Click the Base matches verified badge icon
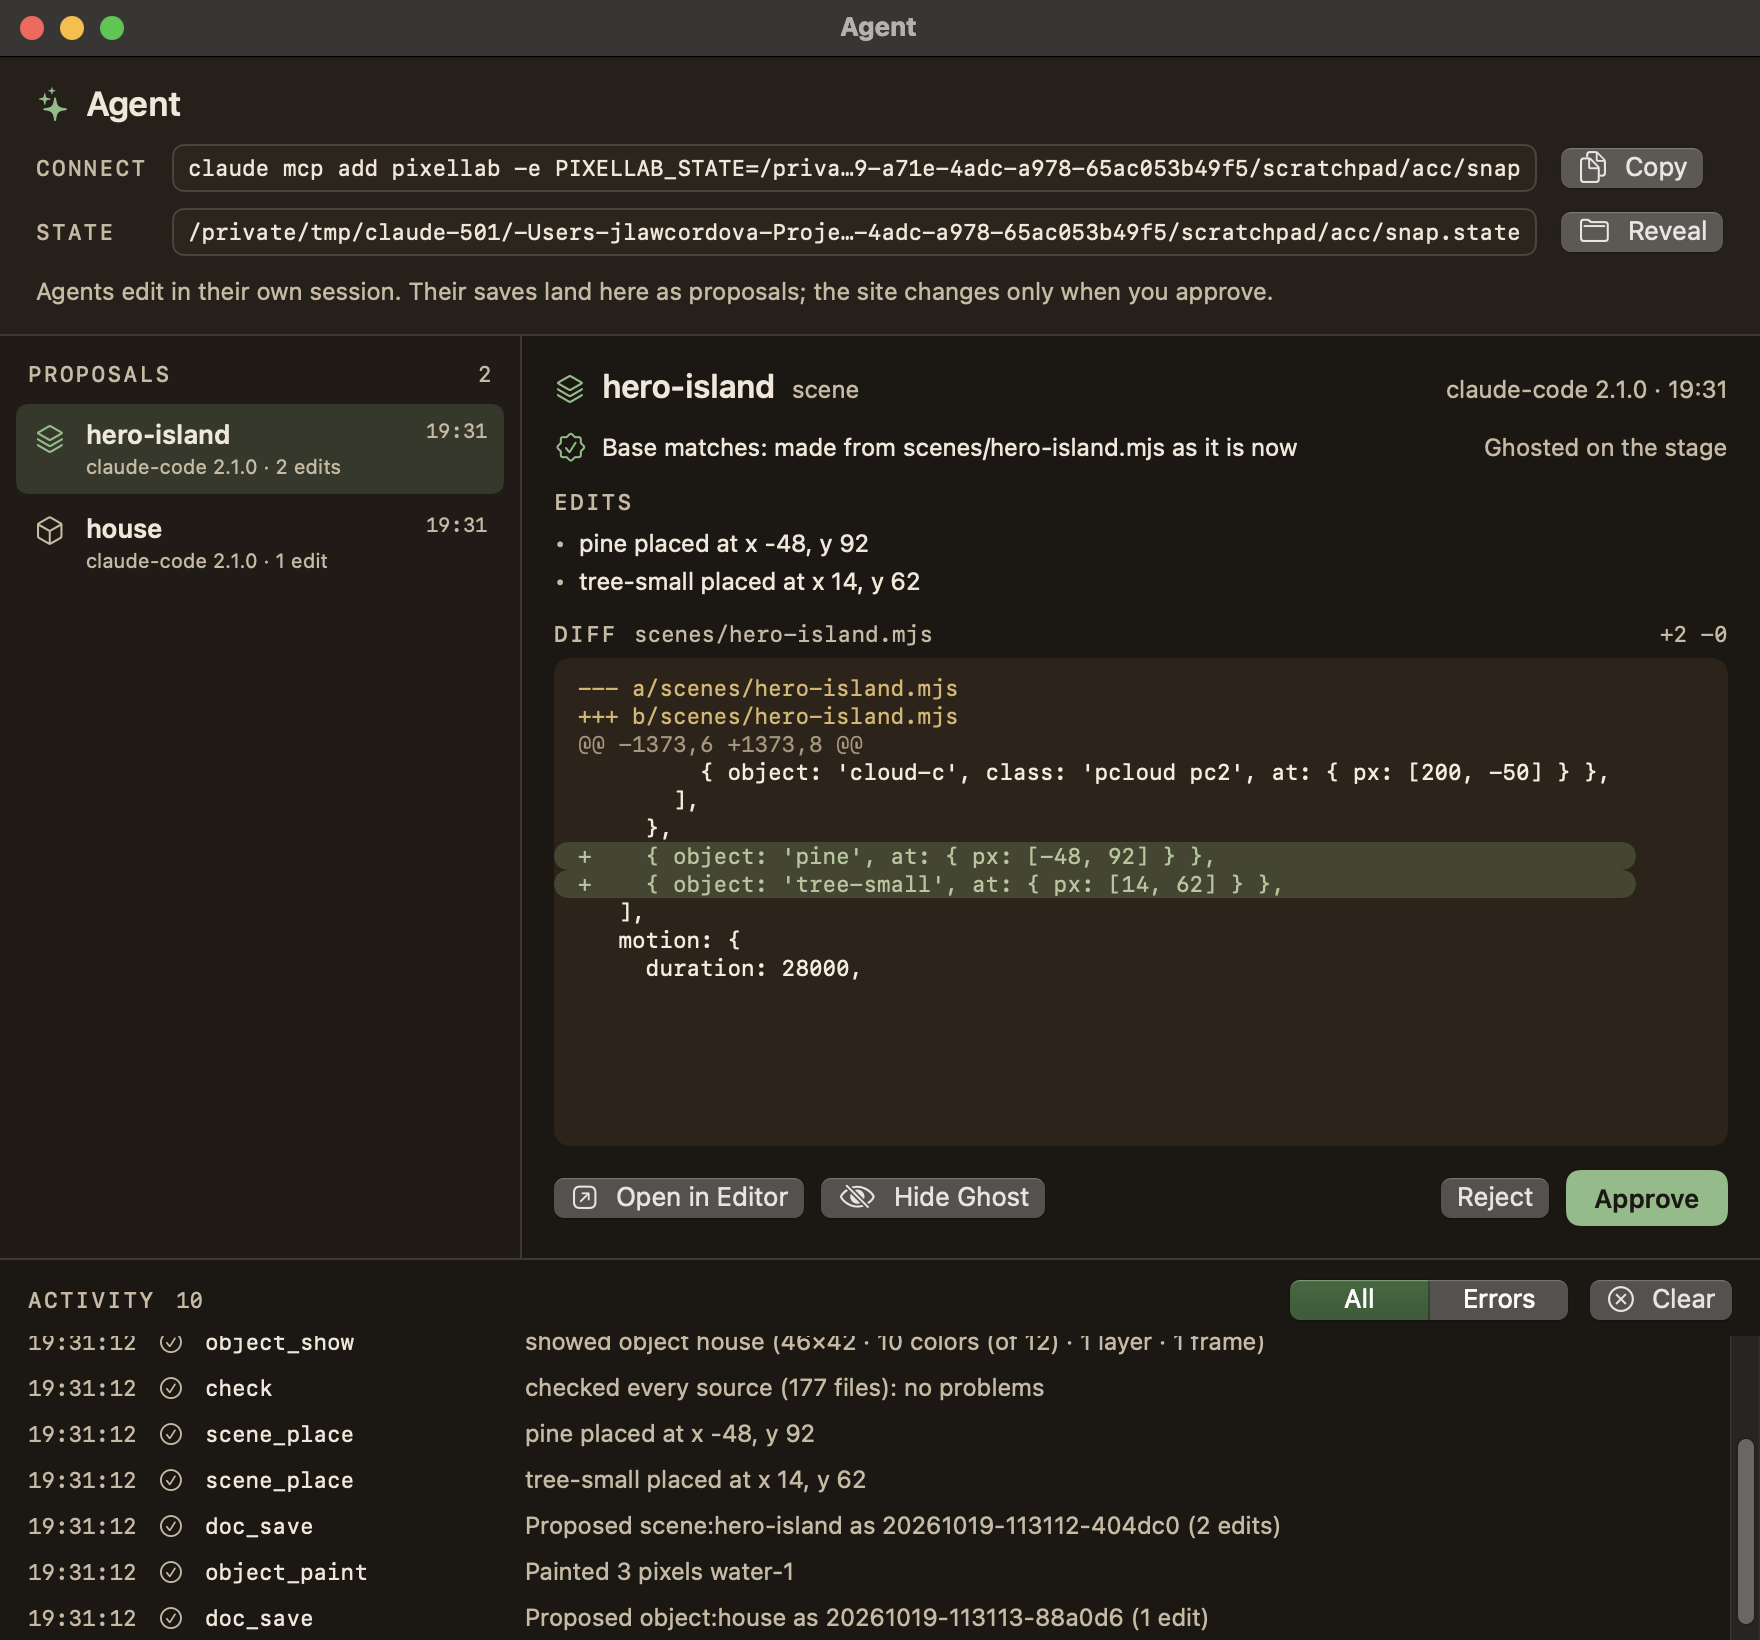The height and width of the screenshot is (1640, 1760). 570,448
